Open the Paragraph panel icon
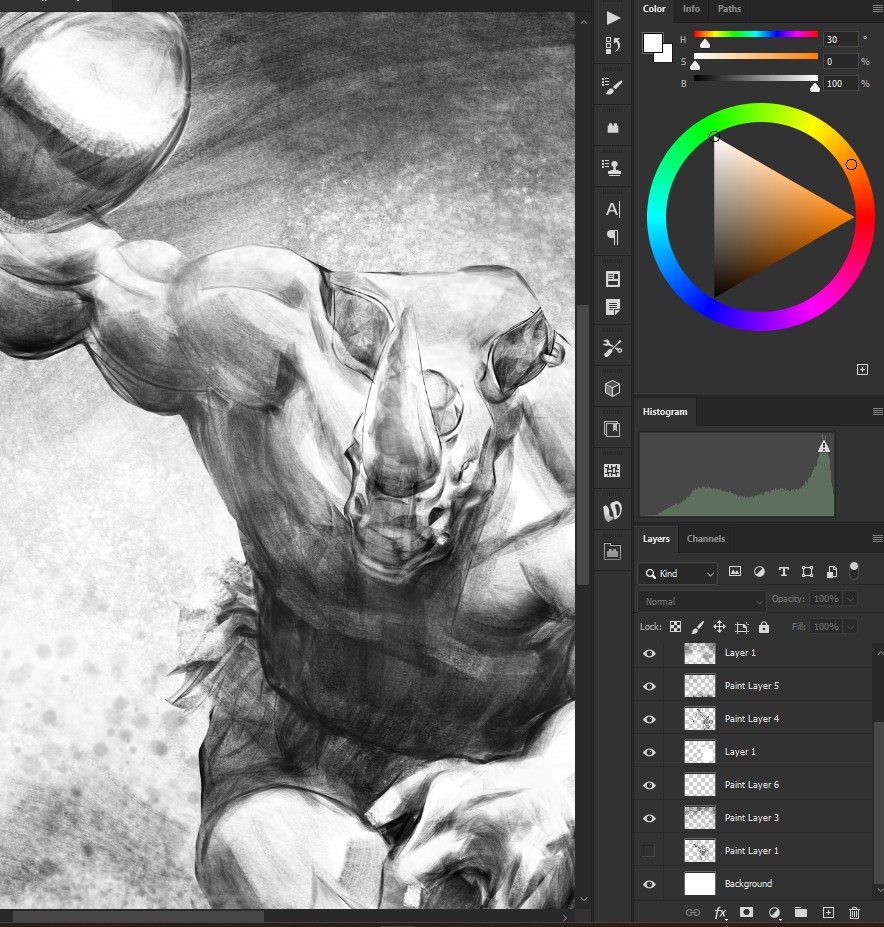Image resolution: width=884 pixels, height=927 pixels. click(x=613, y=237)
